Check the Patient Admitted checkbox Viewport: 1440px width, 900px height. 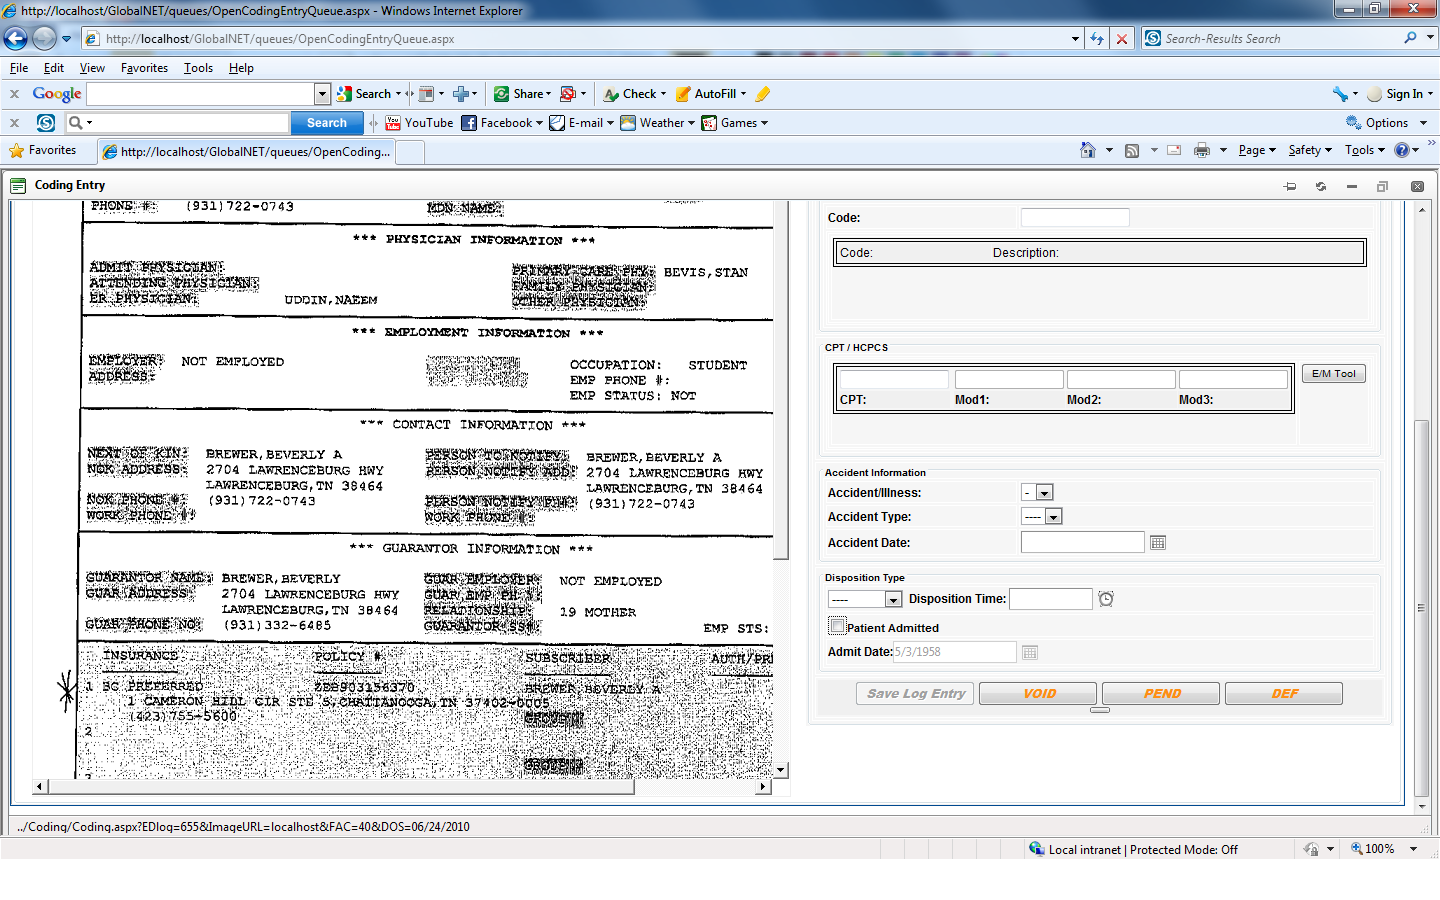(x=837, y=626)
